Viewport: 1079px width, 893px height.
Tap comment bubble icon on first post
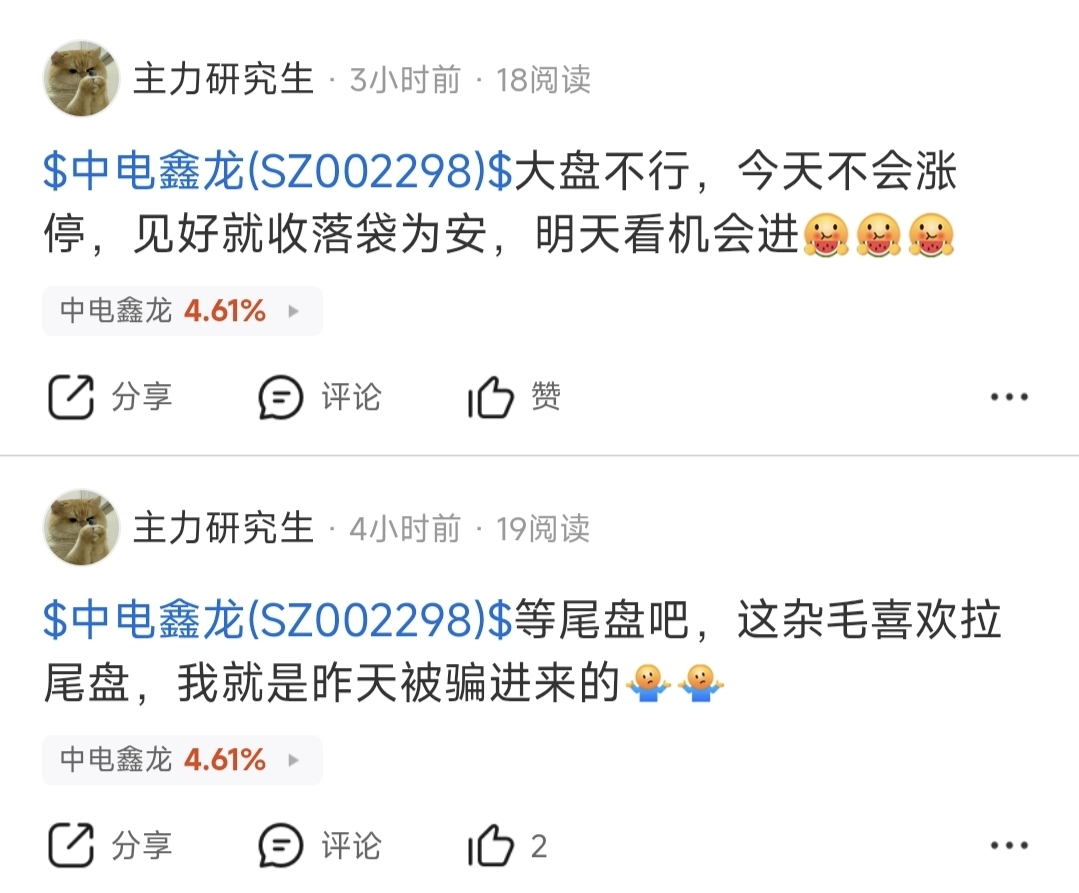(281, 397)
